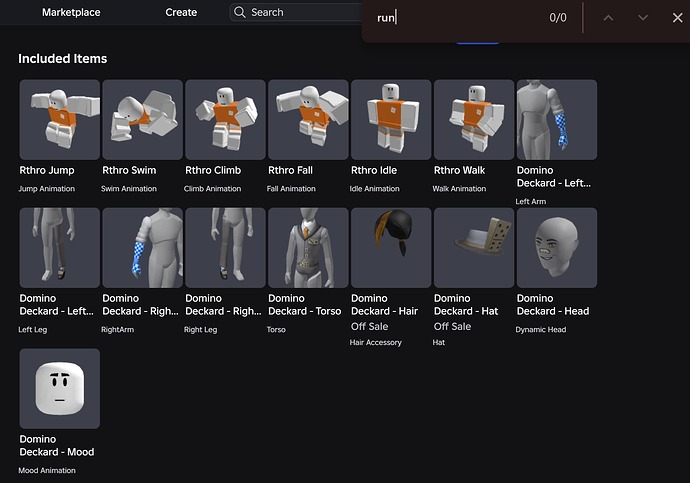The image size is (690, 483).
Task: Open Domino Deckard Left Arm thumbnail
Action: click(x=557, y=120)
